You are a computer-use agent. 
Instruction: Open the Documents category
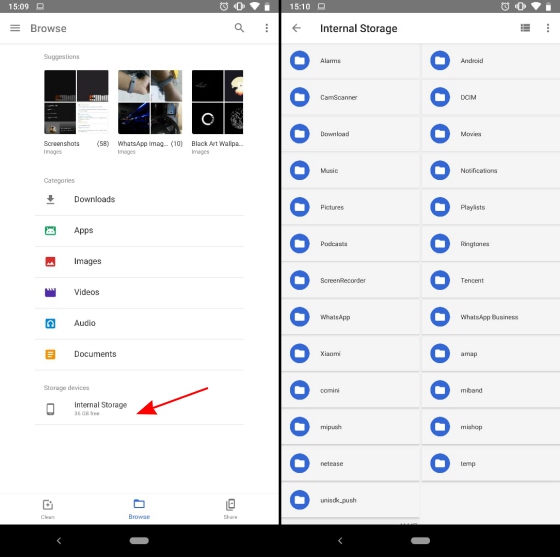[x=139, y=354]
